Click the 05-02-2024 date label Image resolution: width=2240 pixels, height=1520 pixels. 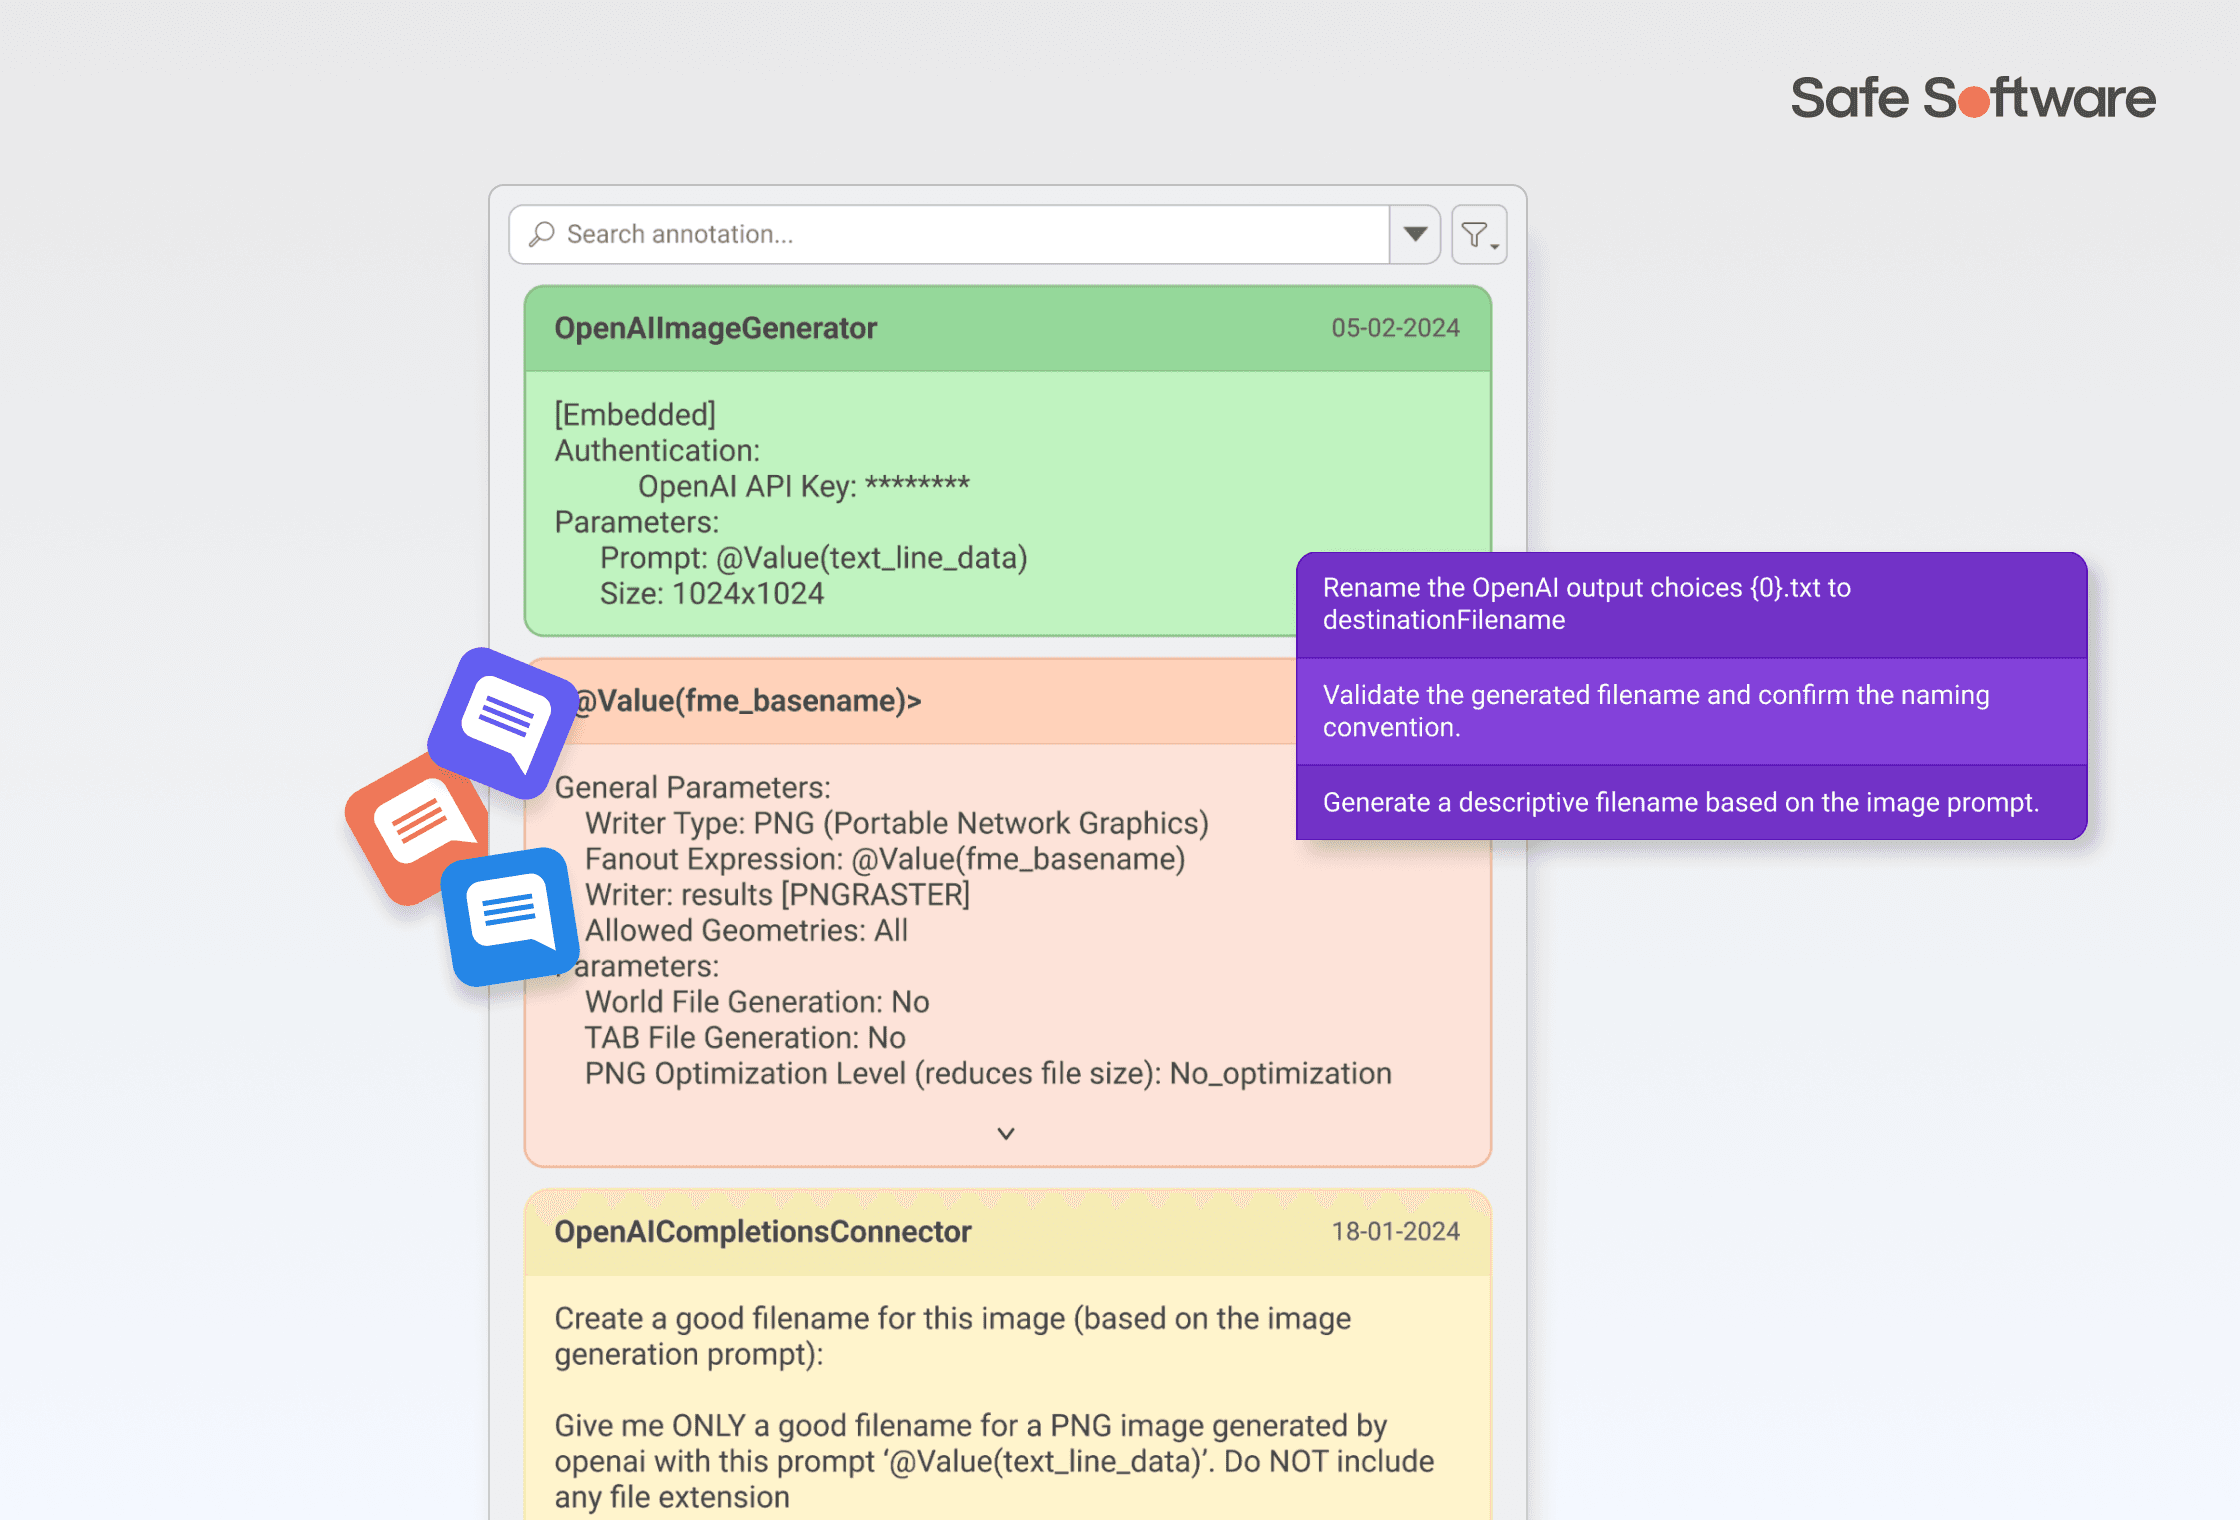coord(1394,329)
